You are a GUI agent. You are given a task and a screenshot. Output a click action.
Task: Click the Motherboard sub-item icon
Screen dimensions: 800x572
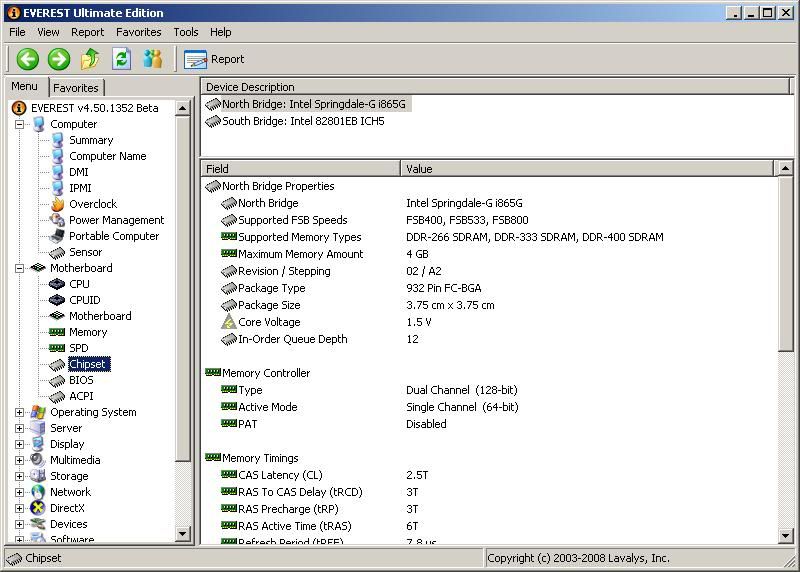point(57,316)
